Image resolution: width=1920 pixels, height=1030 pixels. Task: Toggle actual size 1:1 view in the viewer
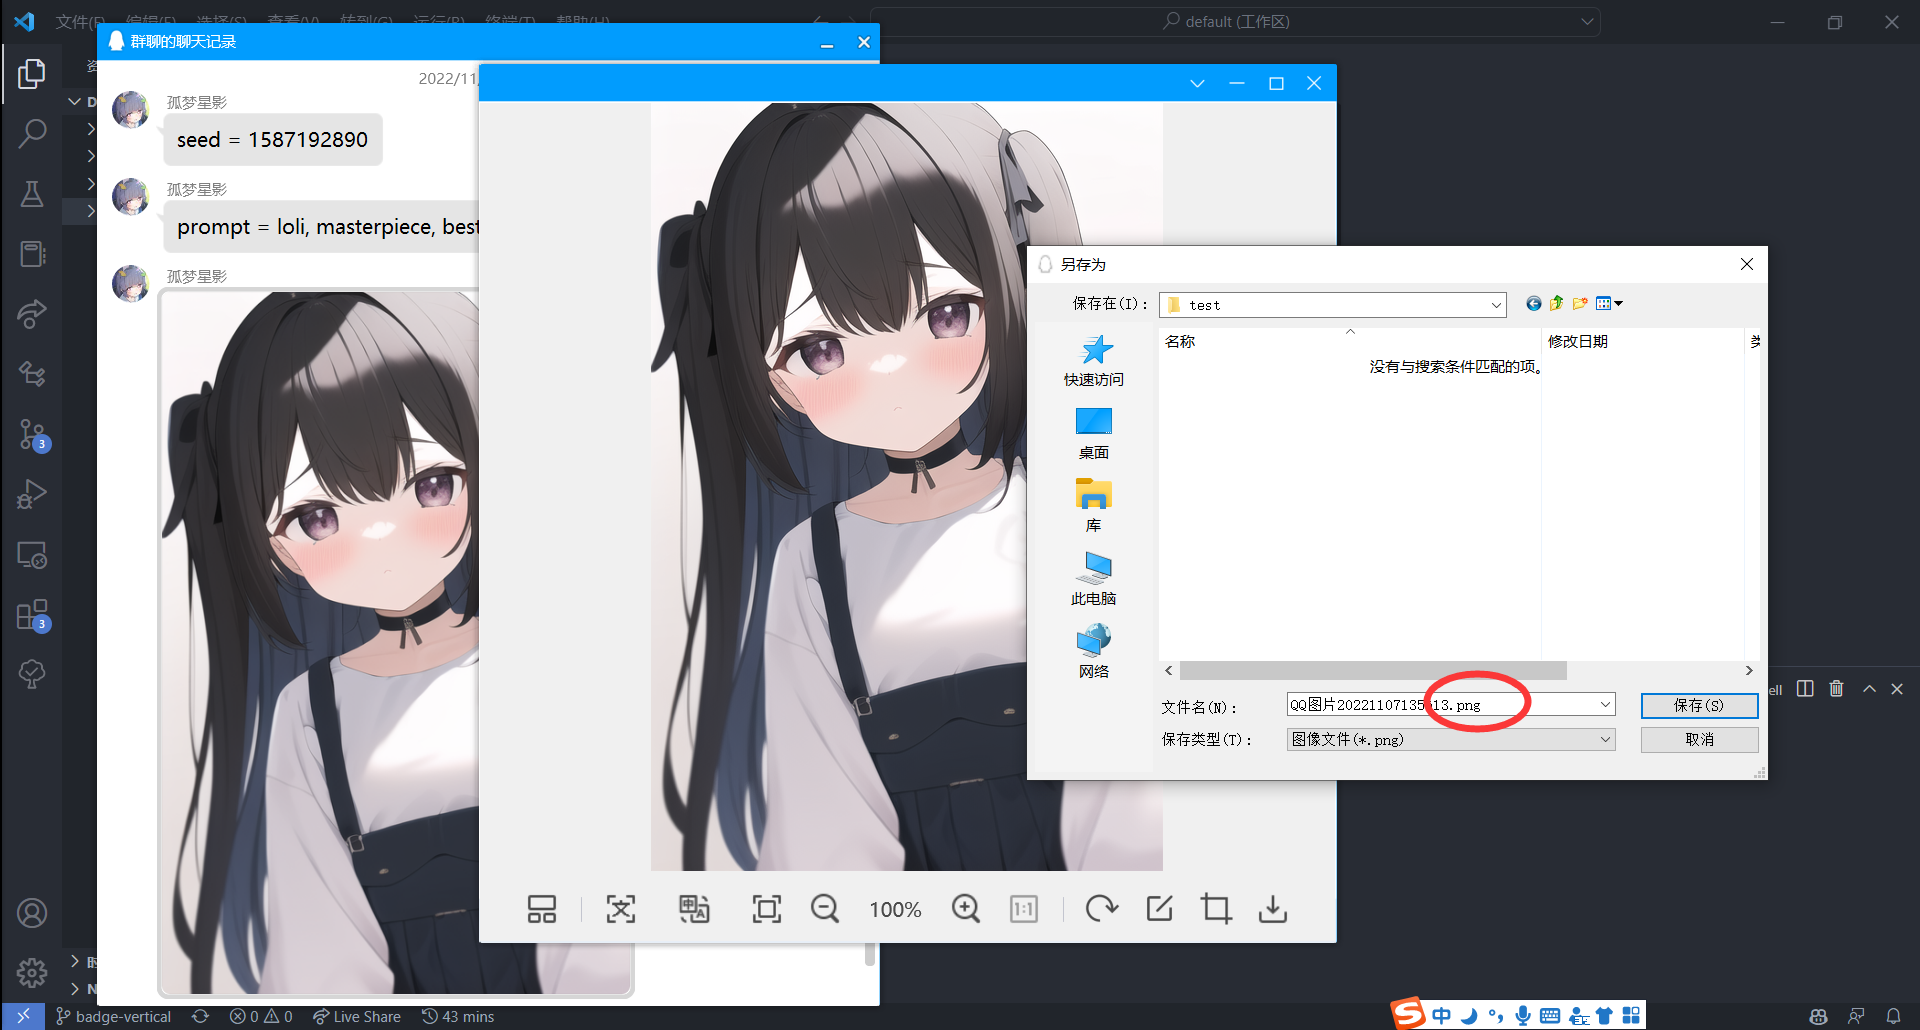click(x=1023, y=908)
